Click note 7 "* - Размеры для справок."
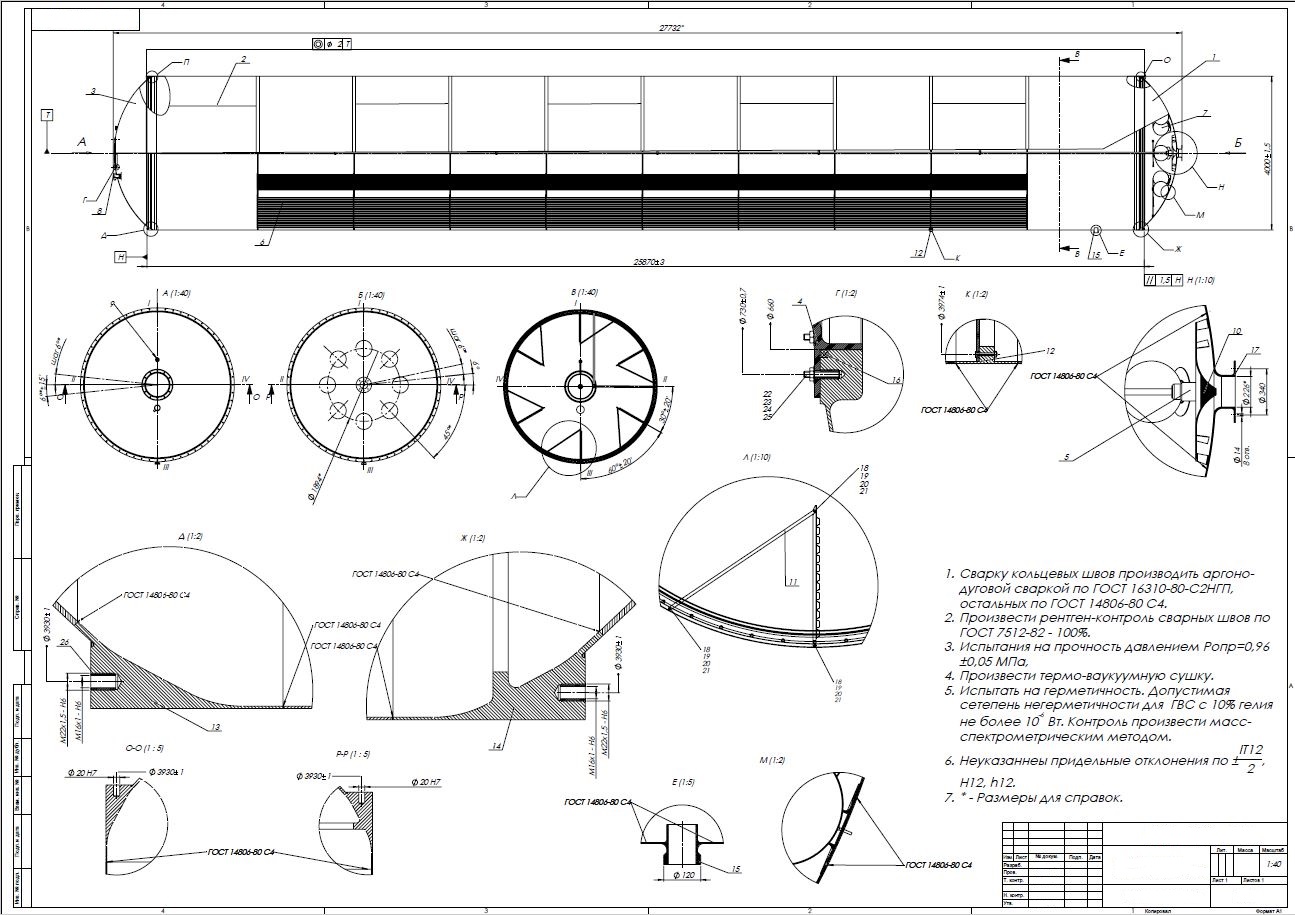 click(1034, 798)
